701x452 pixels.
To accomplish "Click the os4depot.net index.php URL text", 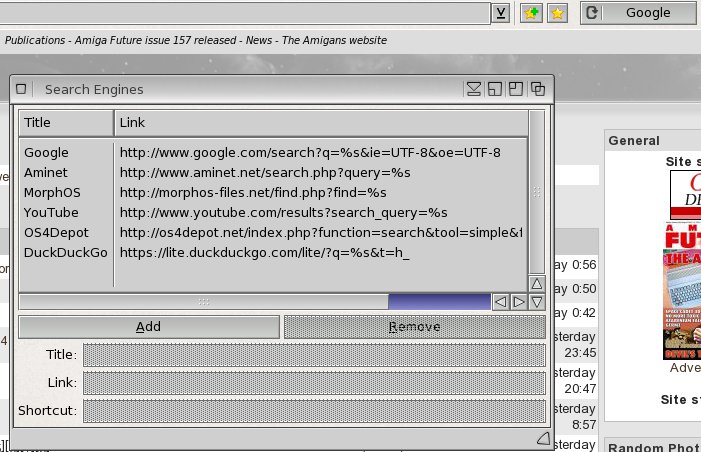I will click(321, 233).
